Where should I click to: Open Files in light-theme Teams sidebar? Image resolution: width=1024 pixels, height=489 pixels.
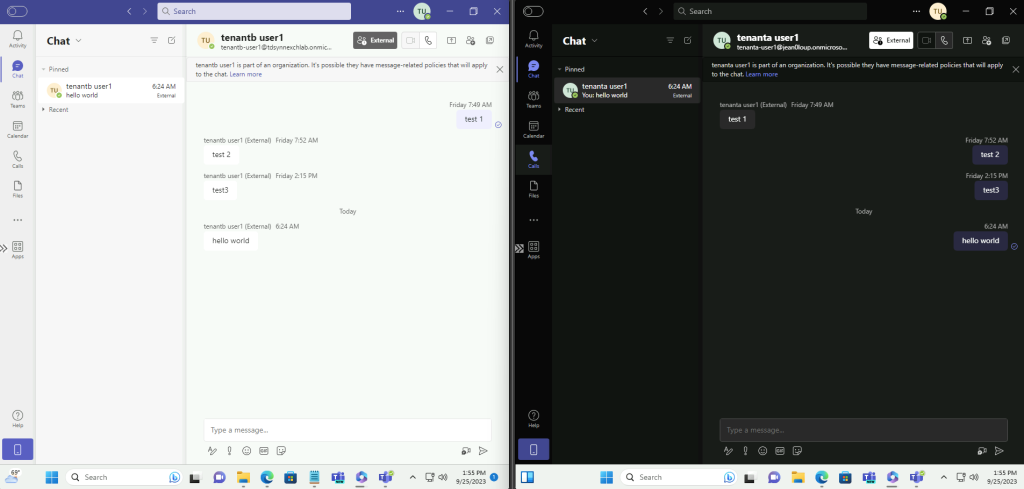coord(18,189)
